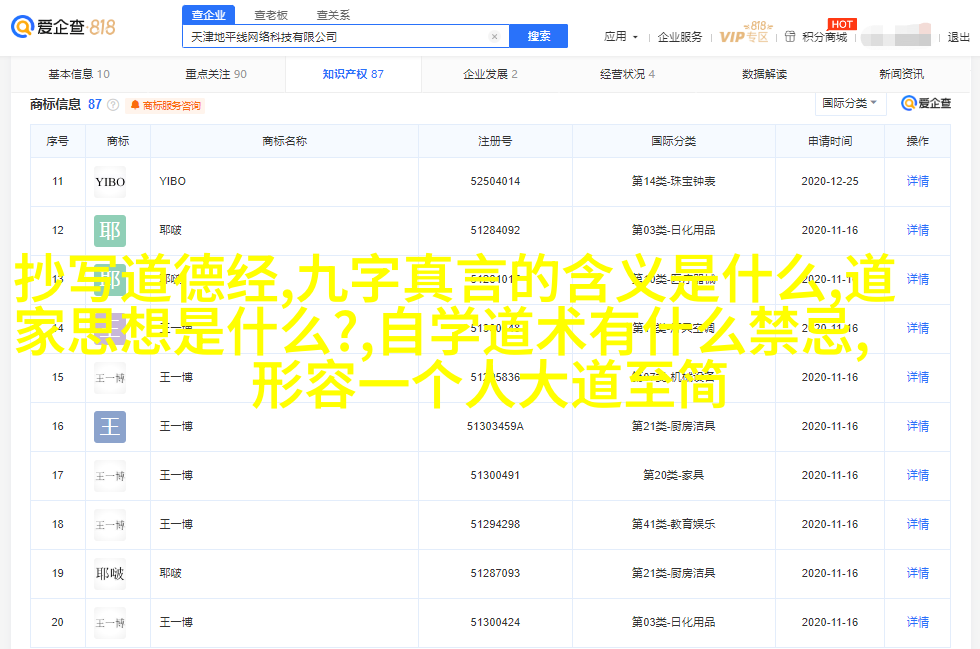980x649 pixels.
Task: Open the 积分商城 link
Action: coord(824,38)
